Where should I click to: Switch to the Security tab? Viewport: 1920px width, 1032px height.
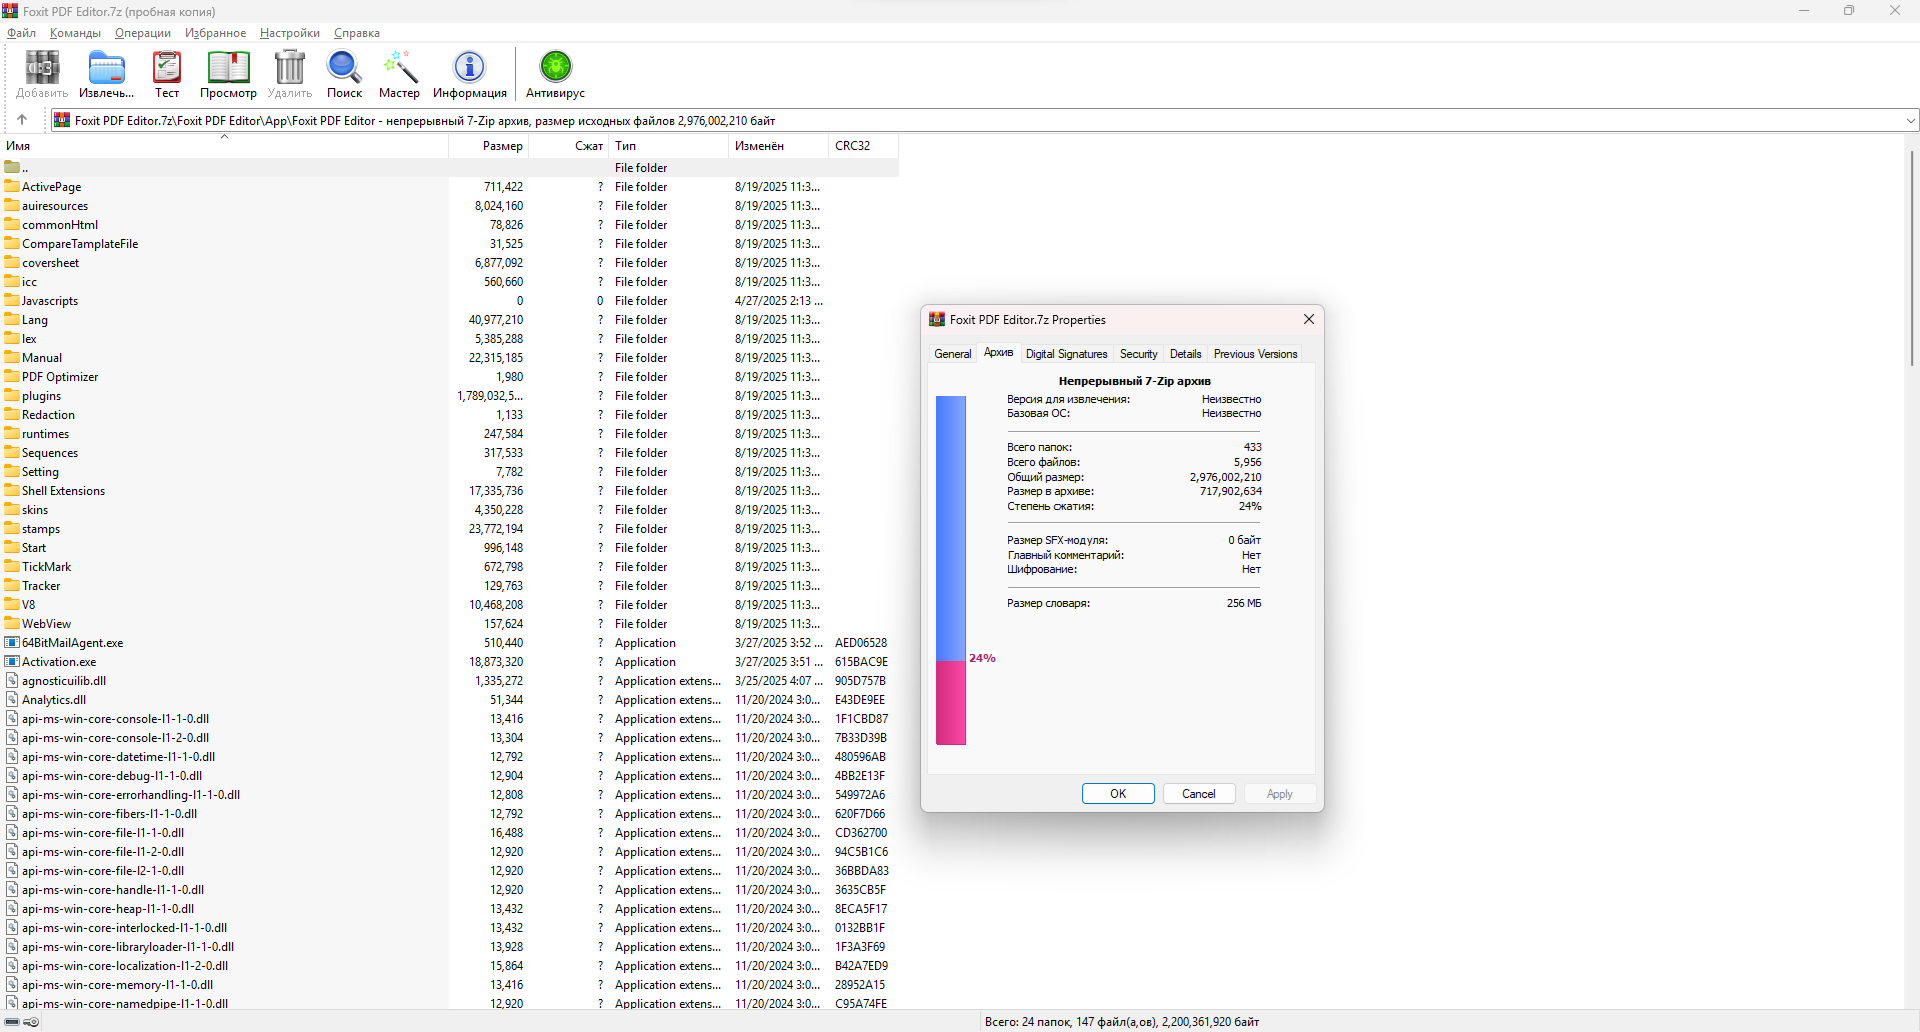tap(1138, 354)
